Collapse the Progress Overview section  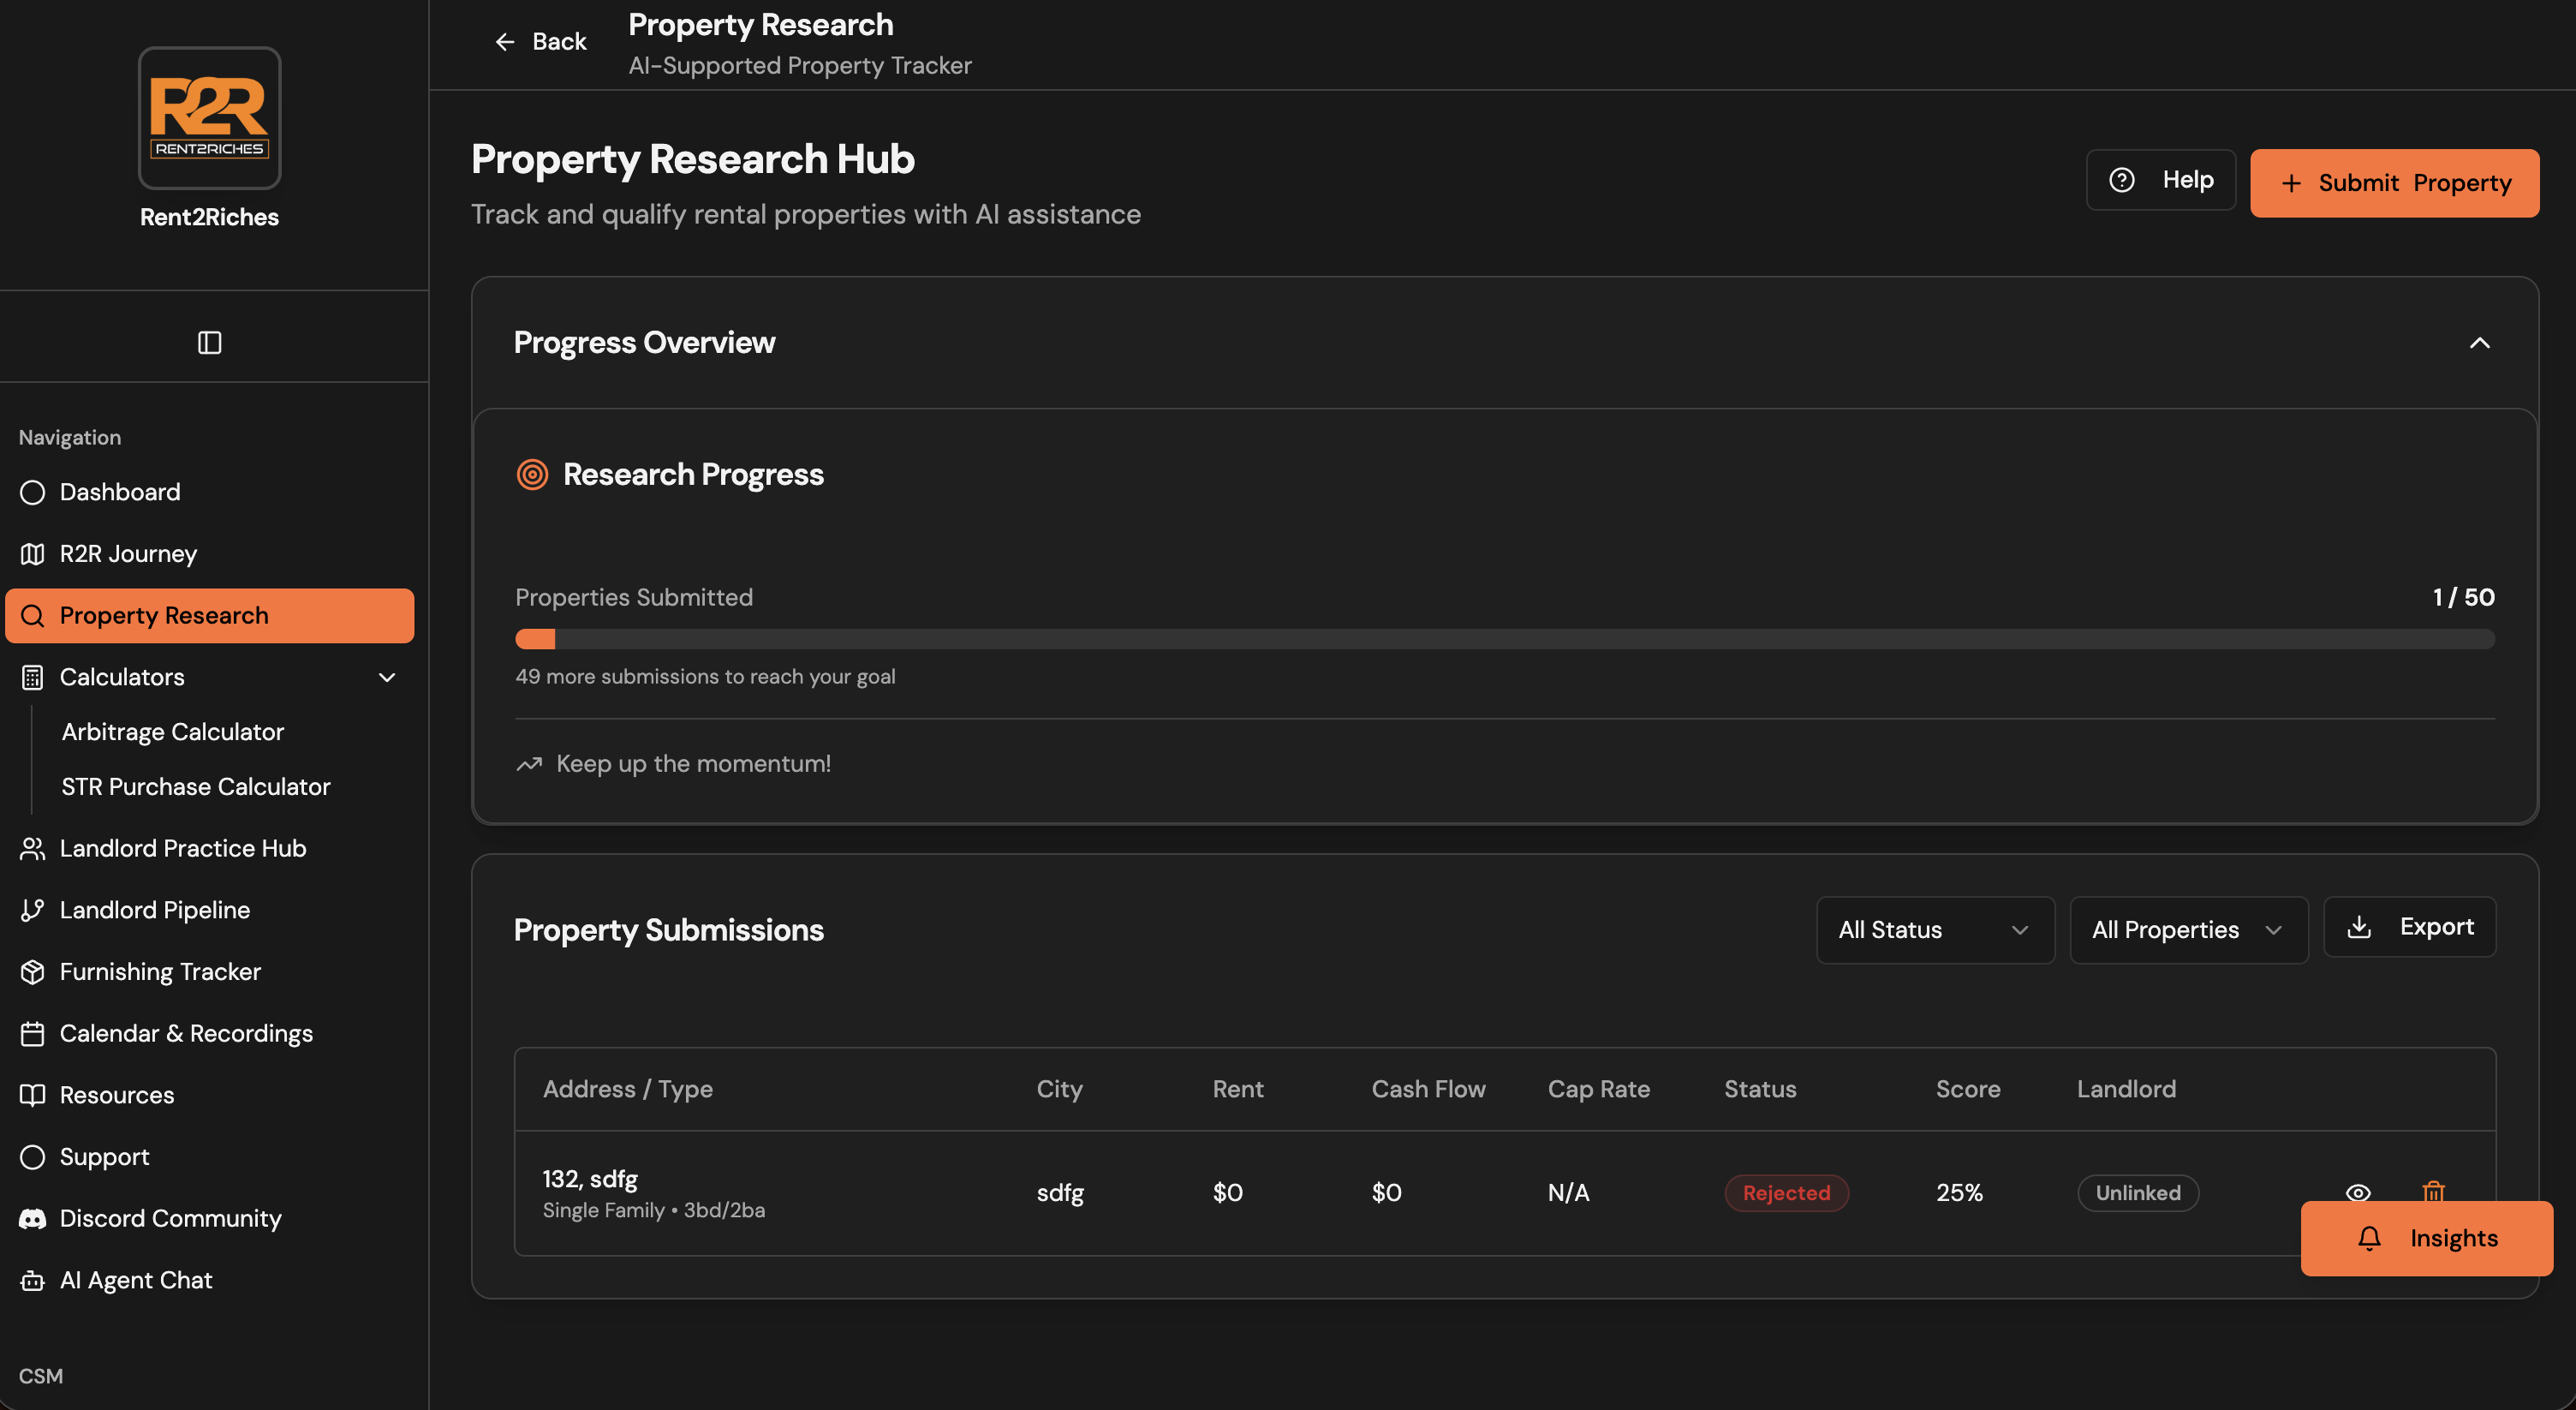2479,343
